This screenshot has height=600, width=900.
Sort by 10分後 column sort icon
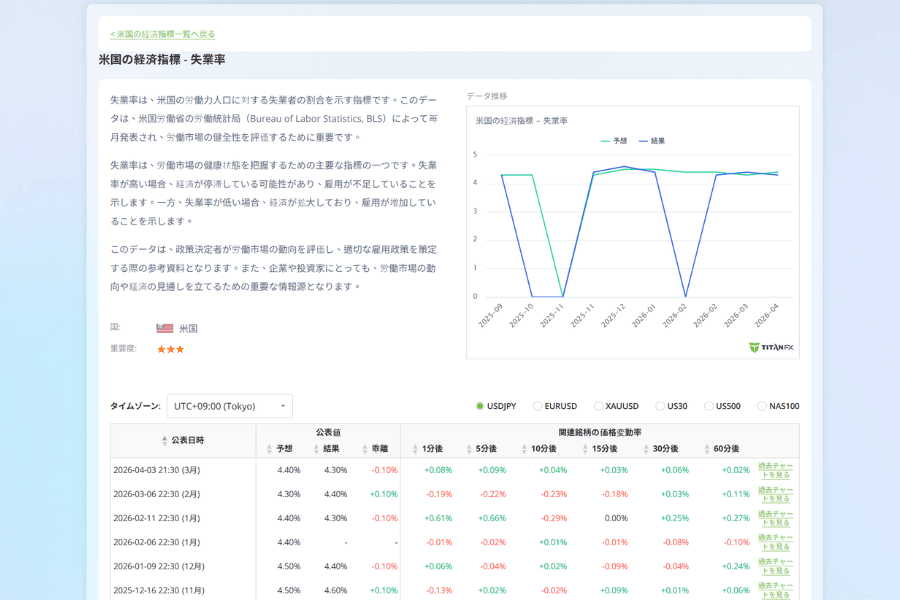pos(524,449)
